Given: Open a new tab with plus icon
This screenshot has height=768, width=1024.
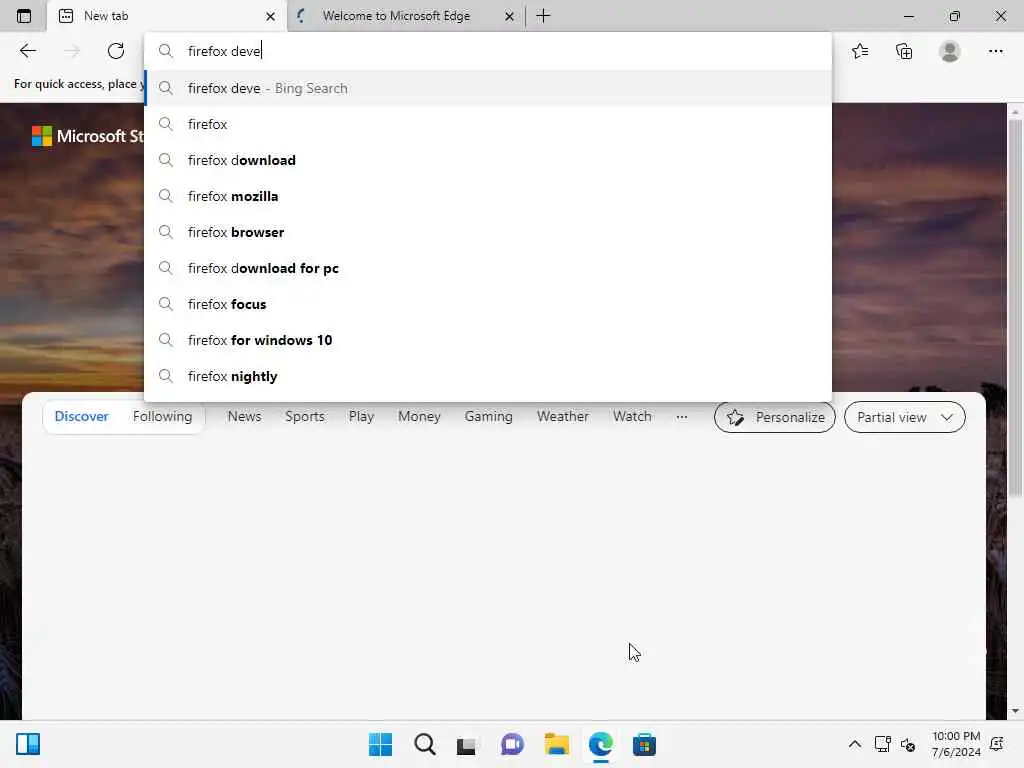Looking at the screenshot, I should (x=543, y=16).
